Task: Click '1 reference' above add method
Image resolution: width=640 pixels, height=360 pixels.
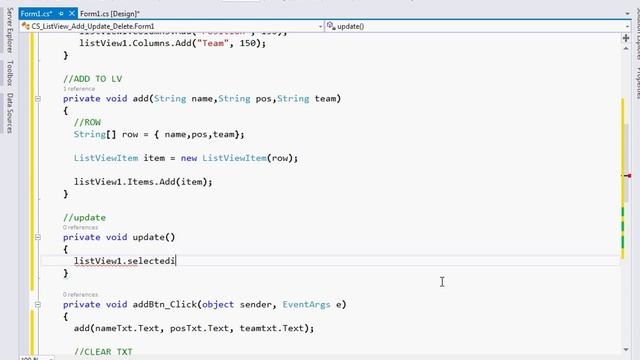Action: point(79,89)
